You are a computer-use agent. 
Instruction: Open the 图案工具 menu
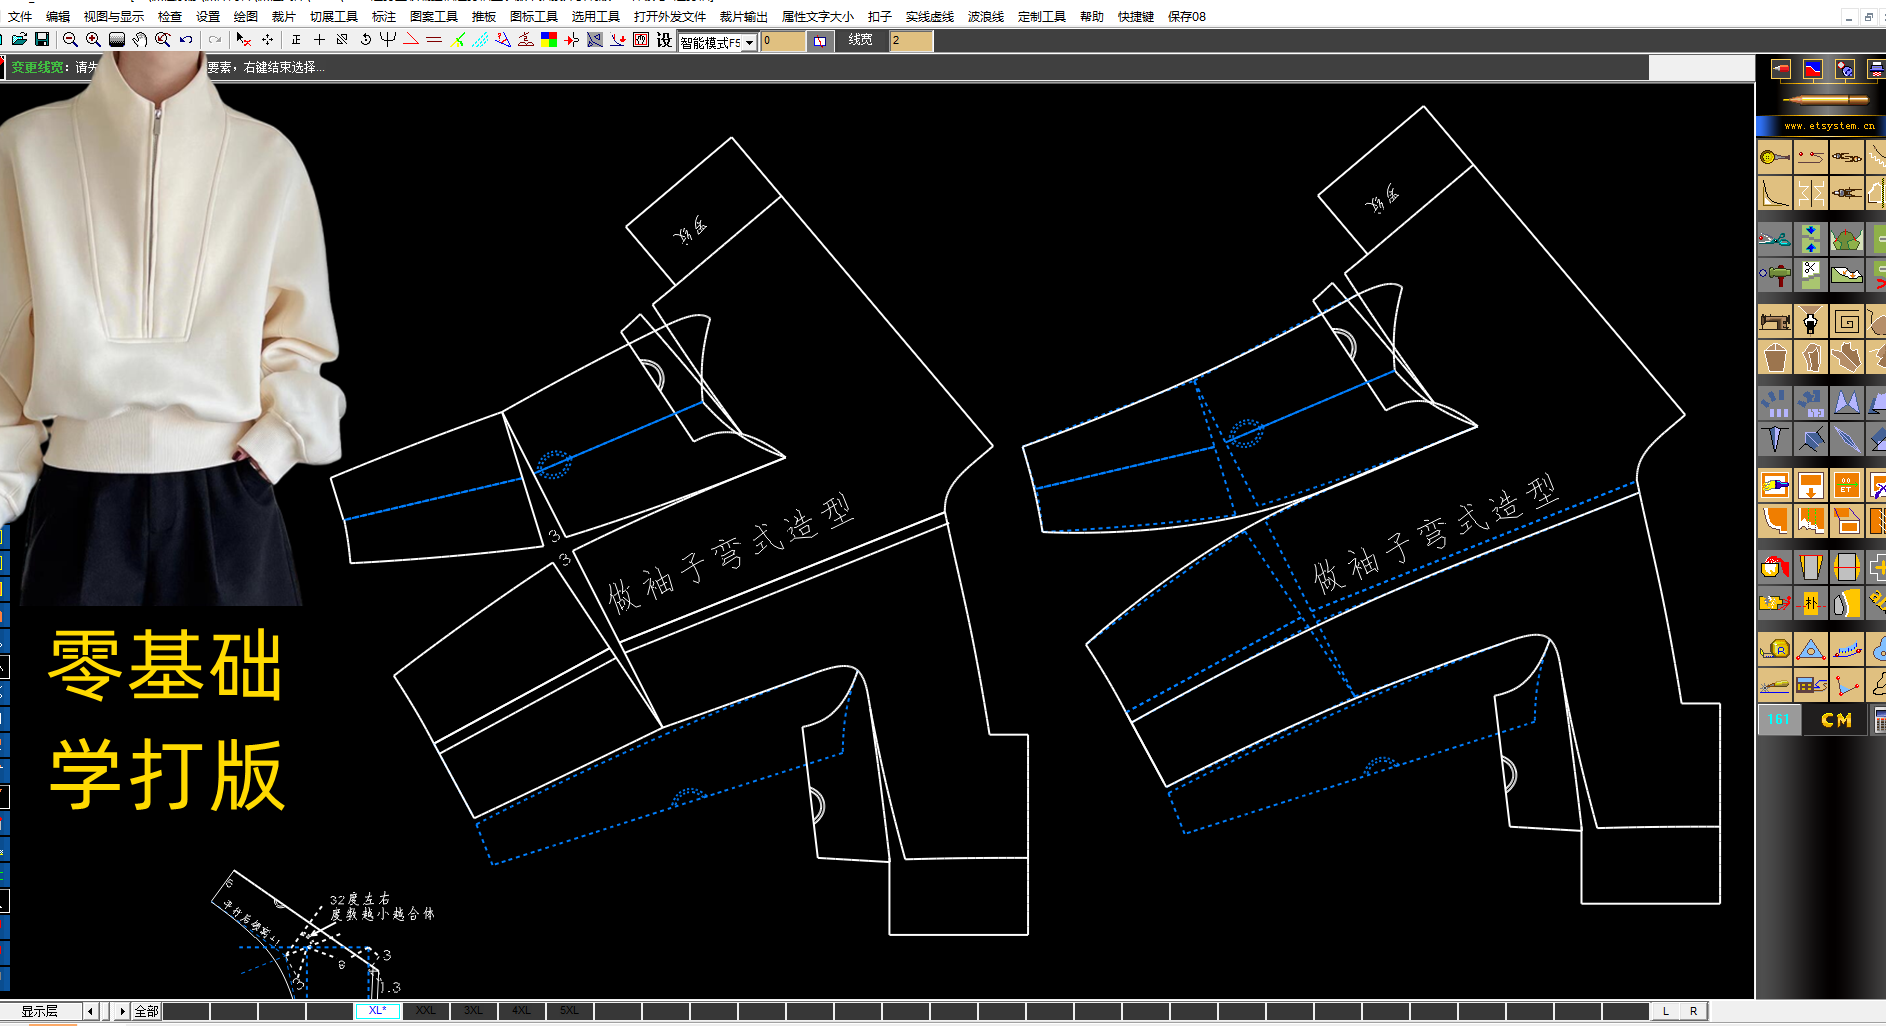pos(434,16)
